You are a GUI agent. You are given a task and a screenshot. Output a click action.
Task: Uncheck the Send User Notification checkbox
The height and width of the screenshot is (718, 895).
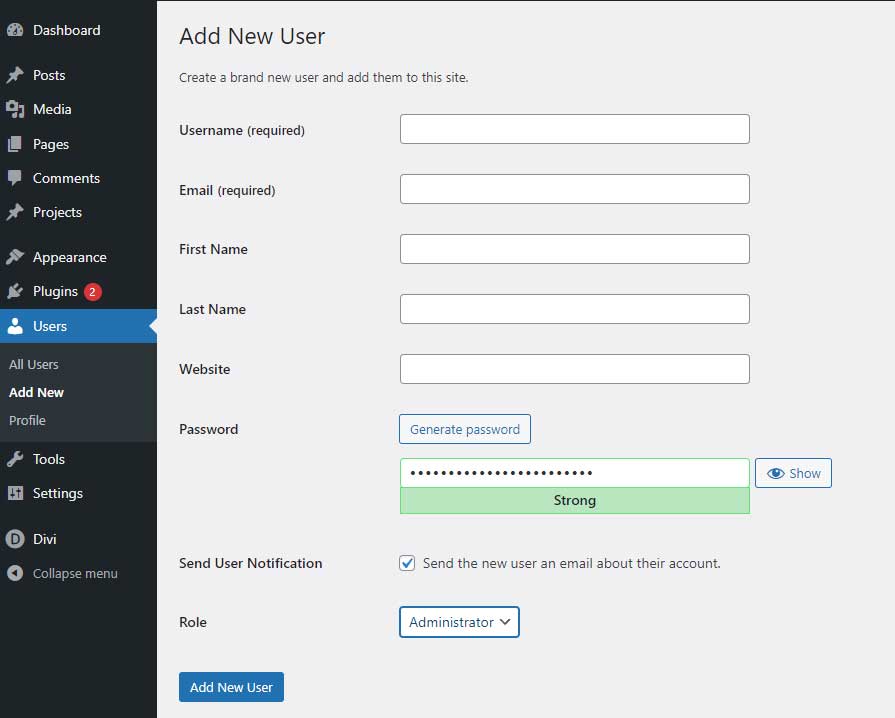point(407,563)
